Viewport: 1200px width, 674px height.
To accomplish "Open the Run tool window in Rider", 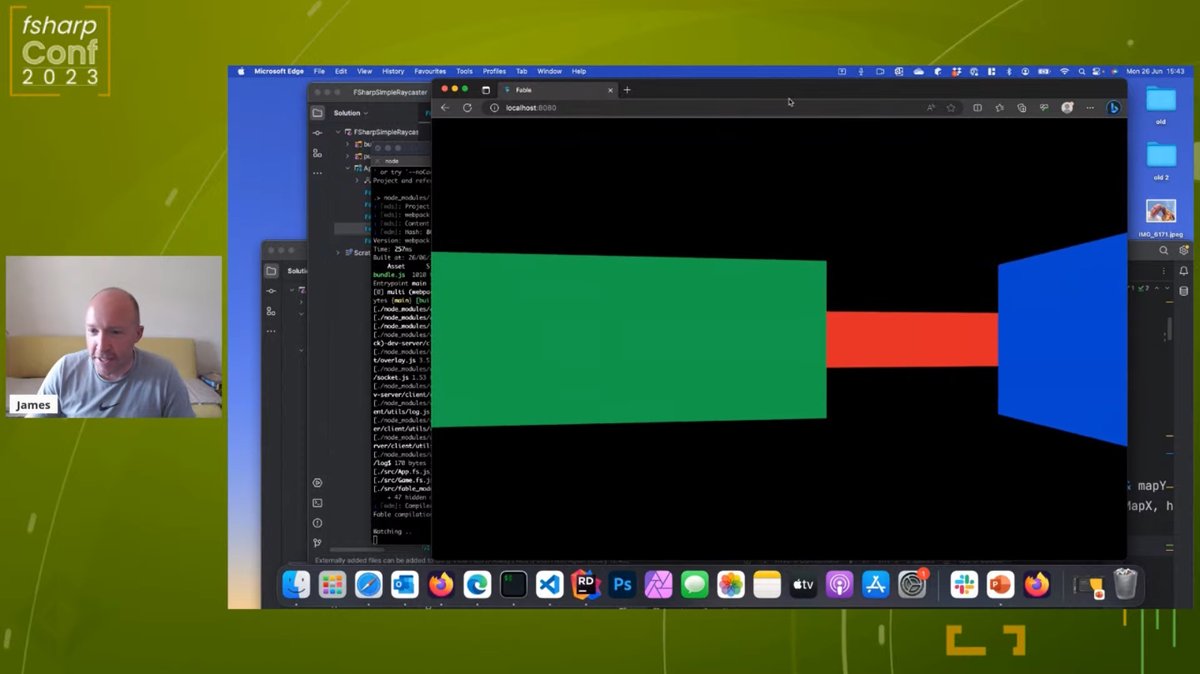I will point(317,482).
